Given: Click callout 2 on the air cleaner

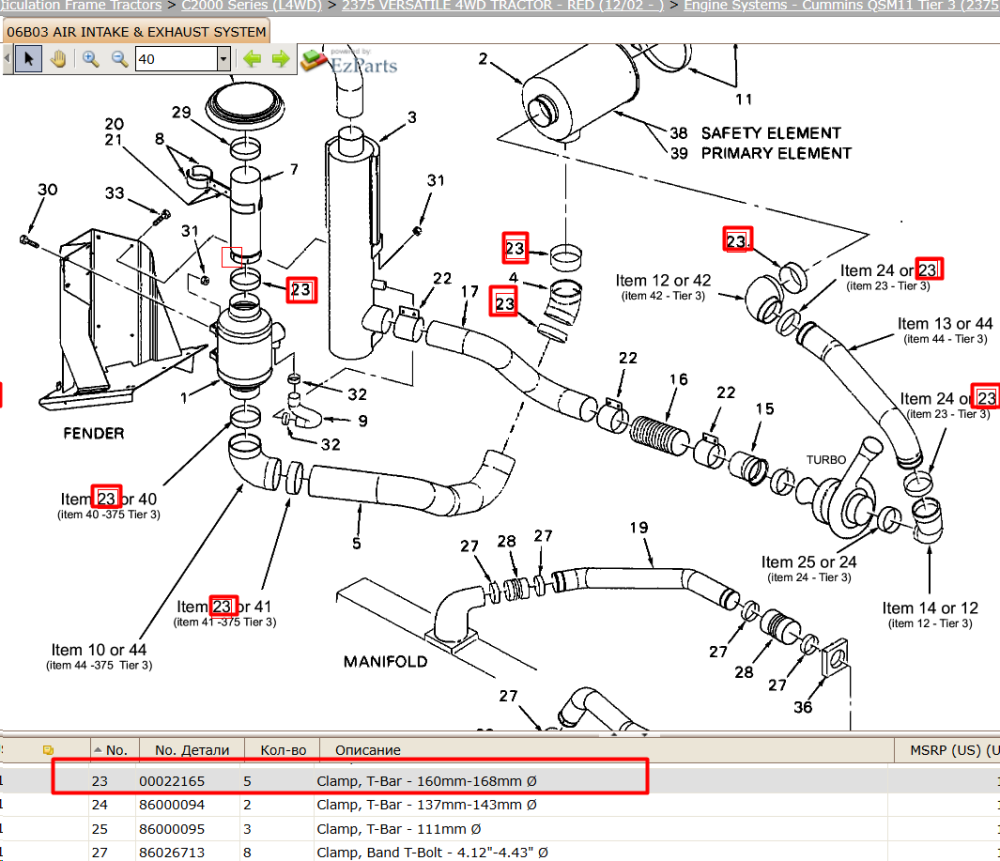Looking at the screenshot, I should [483, 59].
